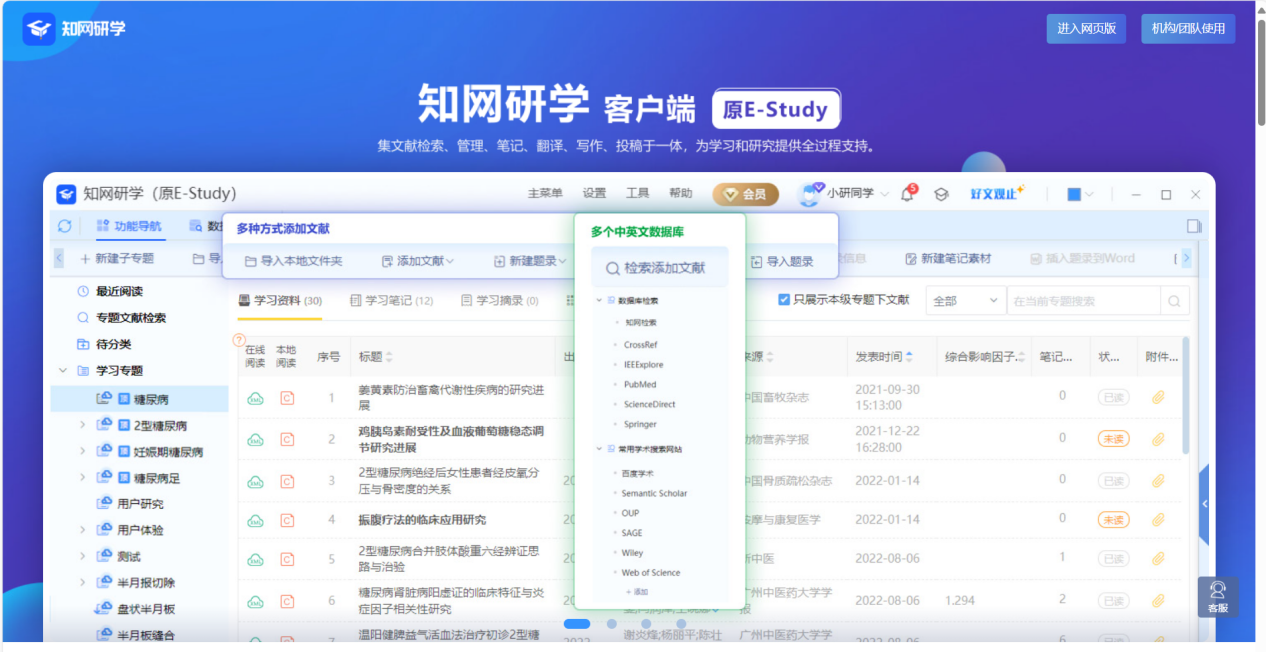Expand the 2型糖尿病 tree node

[83, 425]
